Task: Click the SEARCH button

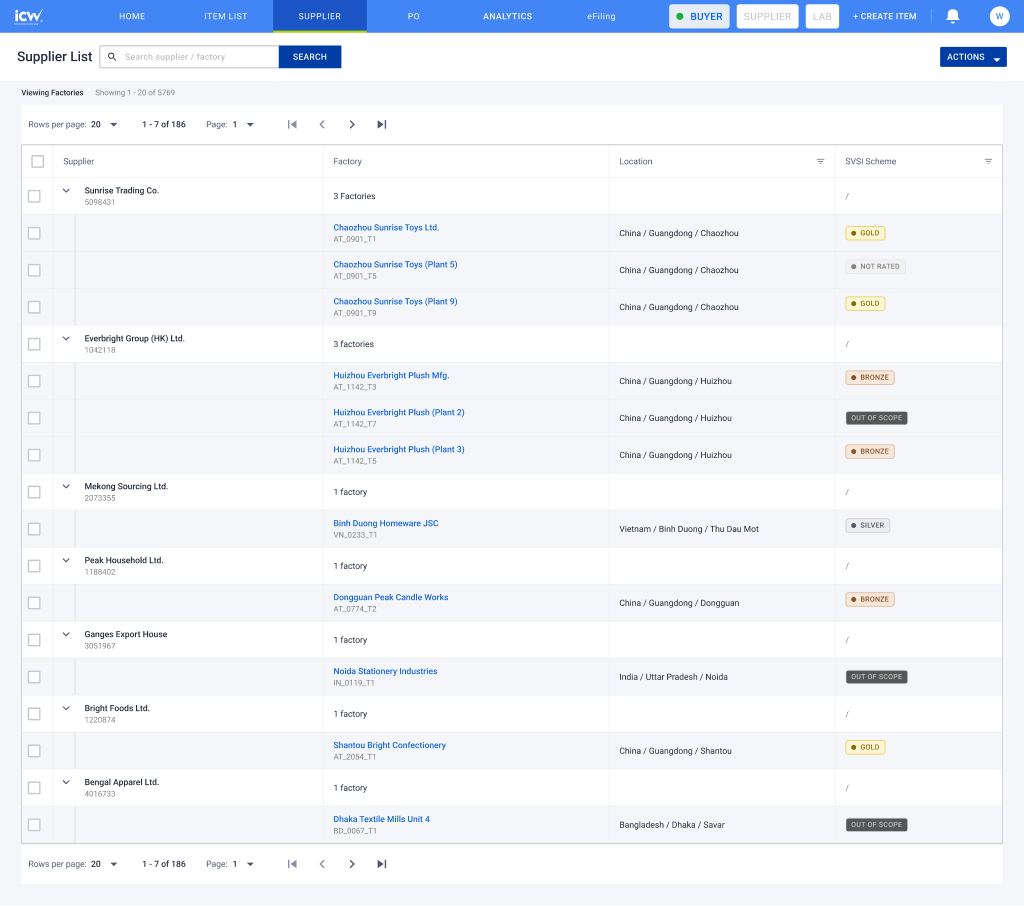Action: [x=310, y=57]
